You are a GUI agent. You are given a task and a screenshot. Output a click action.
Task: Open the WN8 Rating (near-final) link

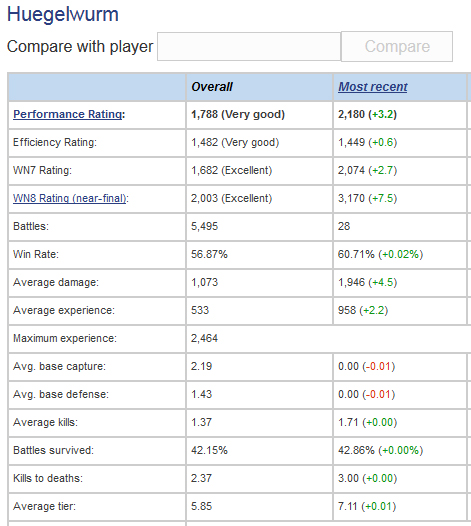(69, 198)
